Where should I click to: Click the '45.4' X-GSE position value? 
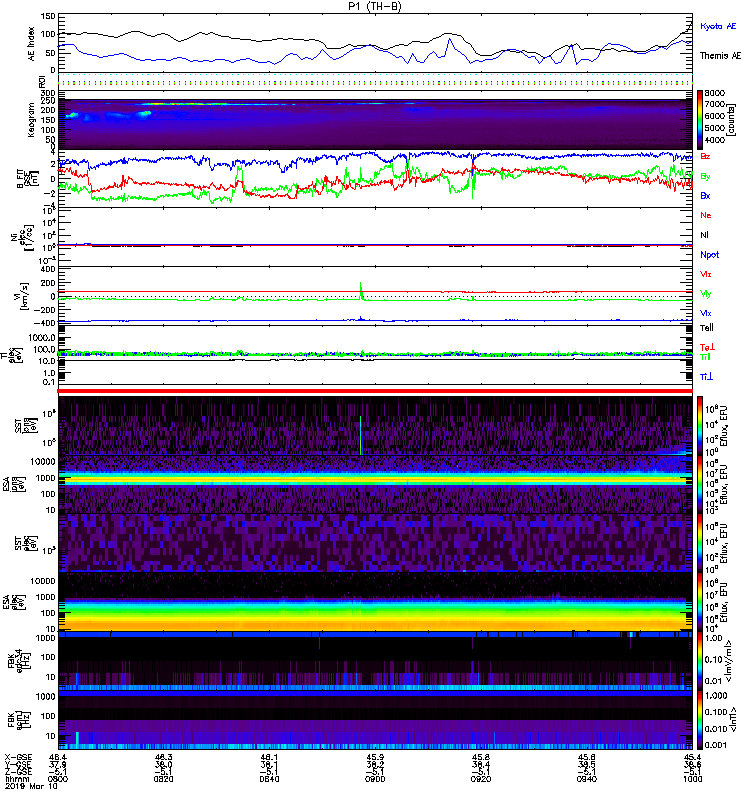692,758
